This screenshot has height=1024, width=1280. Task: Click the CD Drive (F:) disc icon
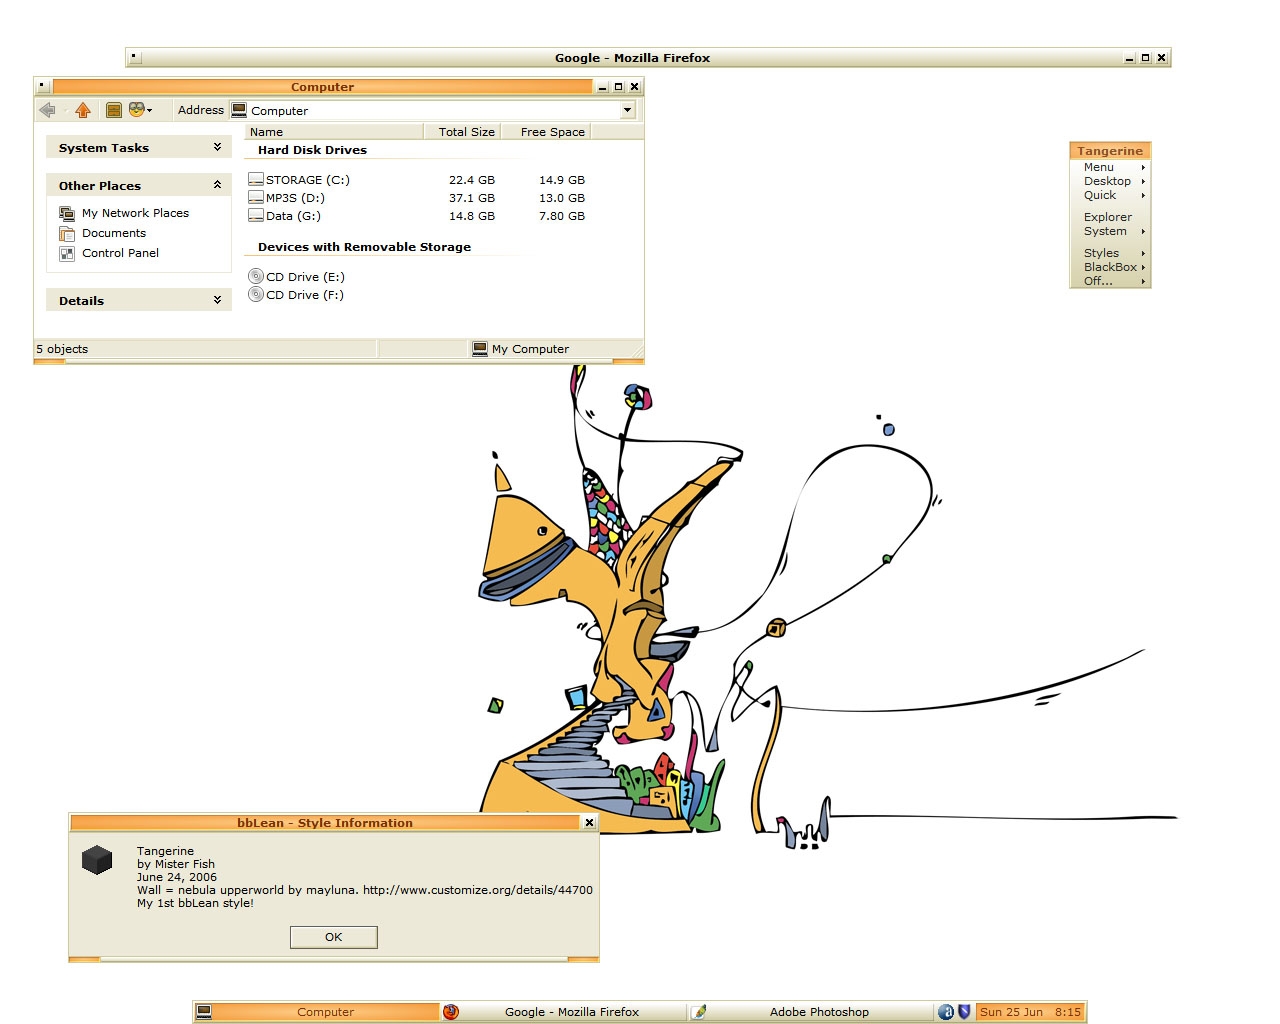256,295
